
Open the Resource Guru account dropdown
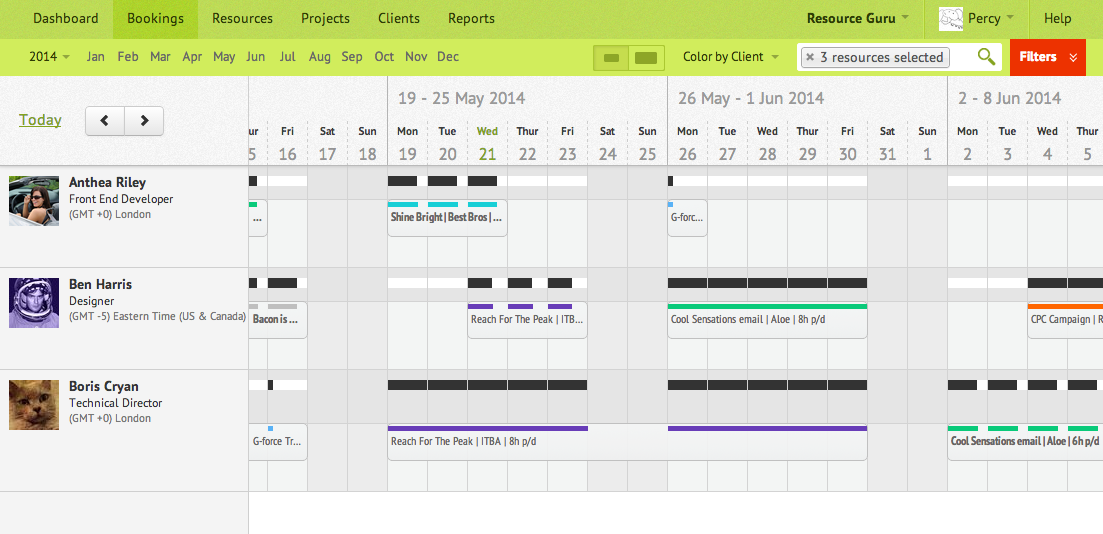coord(857,19)
